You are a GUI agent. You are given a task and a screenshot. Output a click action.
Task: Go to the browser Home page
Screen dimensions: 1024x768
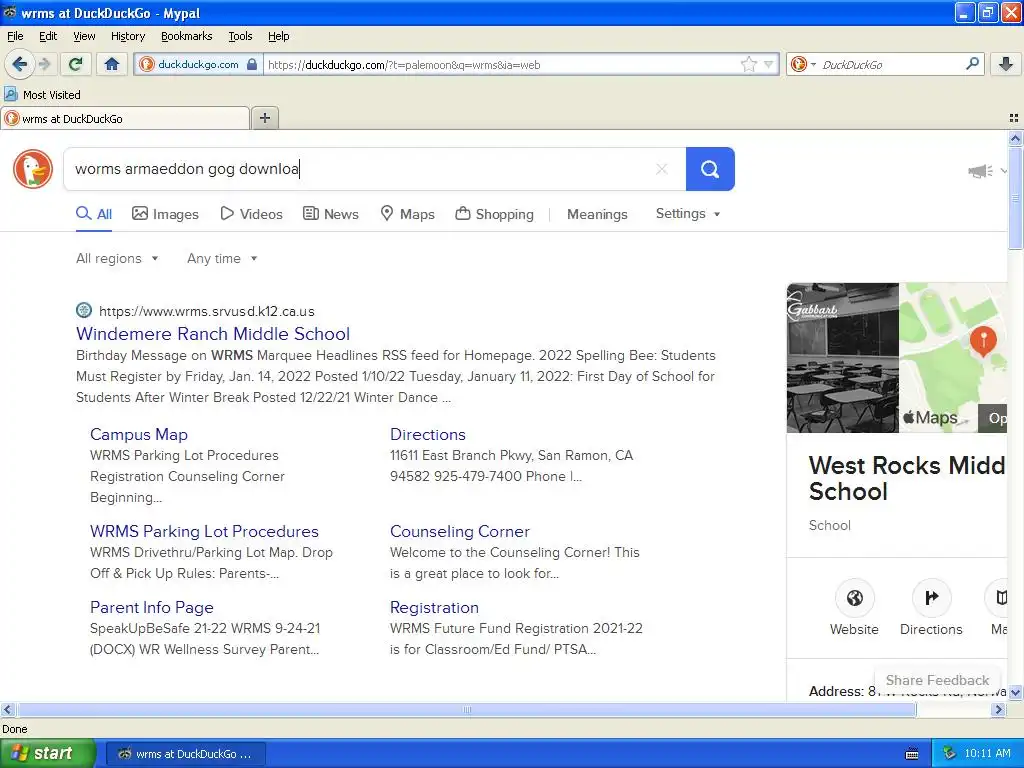[112, 64]
